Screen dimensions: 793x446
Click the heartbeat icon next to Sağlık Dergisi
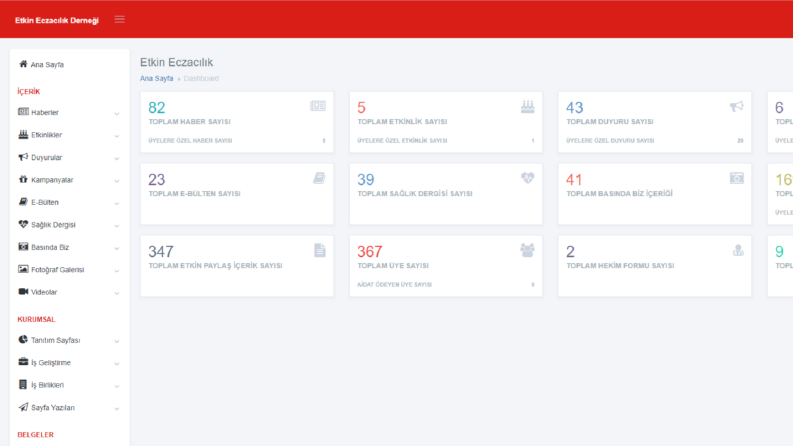(23, 224)
